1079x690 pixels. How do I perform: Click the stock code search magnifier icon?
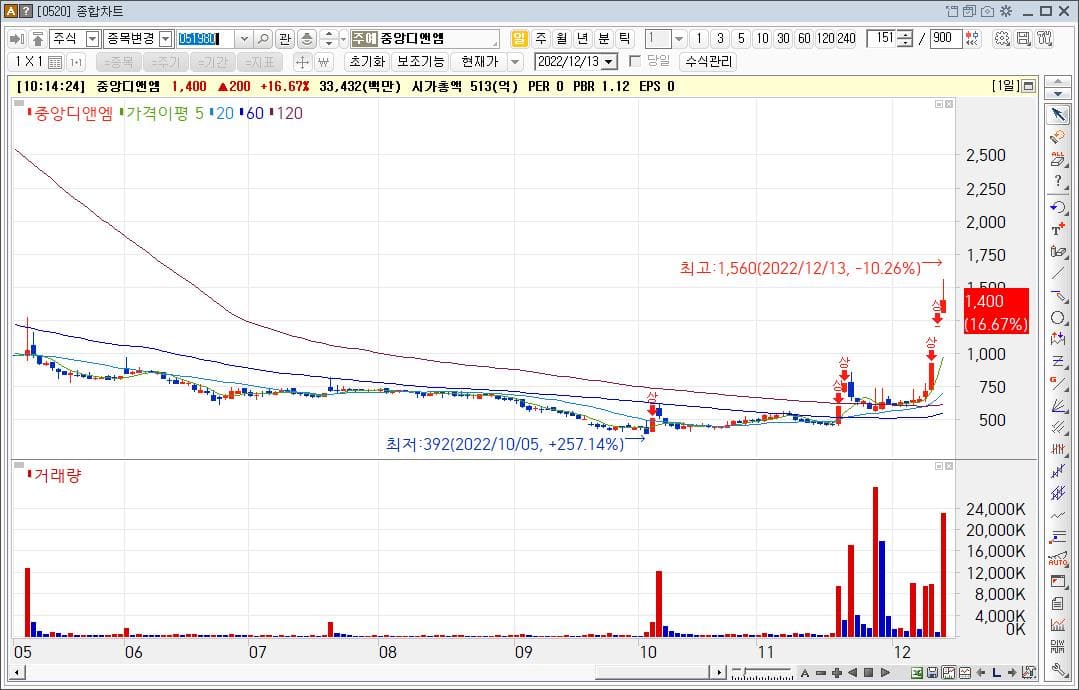click(263, 39)
